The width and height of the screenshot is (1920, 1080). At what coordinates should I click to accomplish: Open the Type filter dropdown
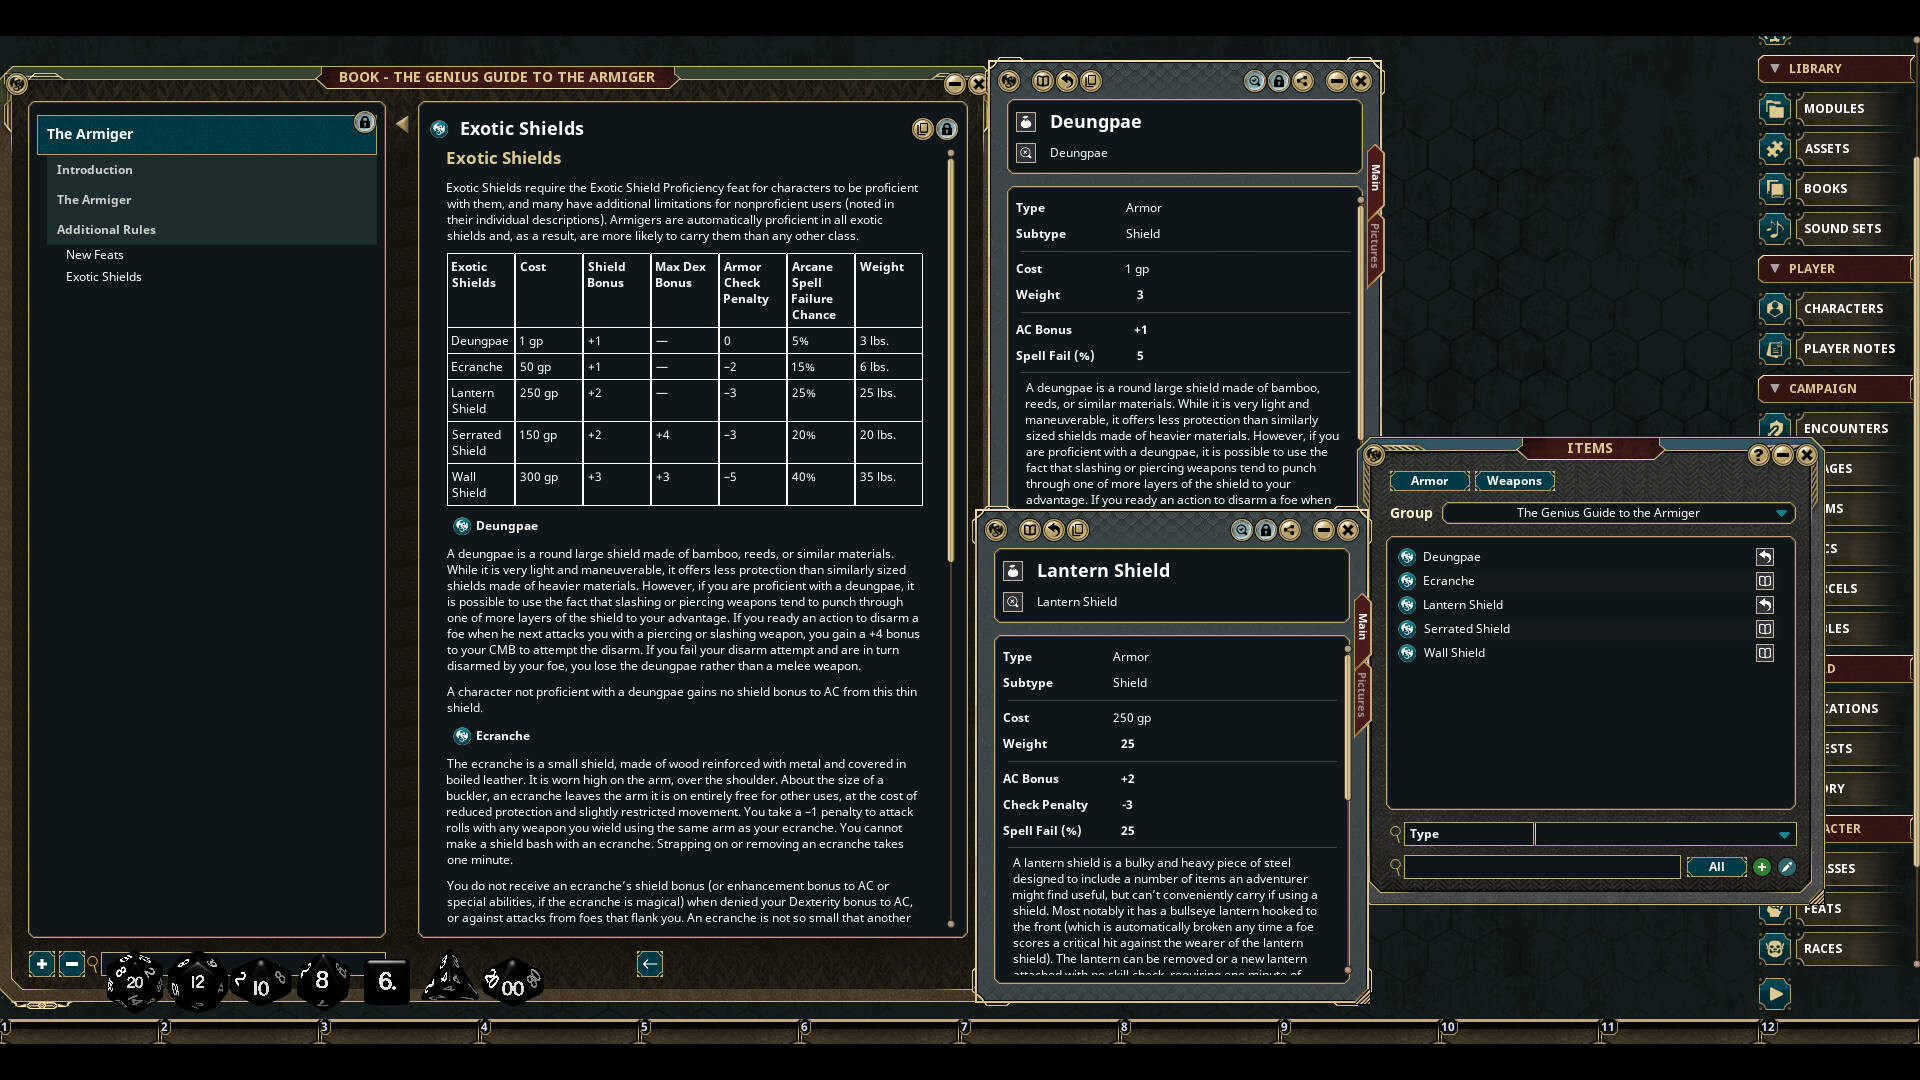tap(1785, 833)
